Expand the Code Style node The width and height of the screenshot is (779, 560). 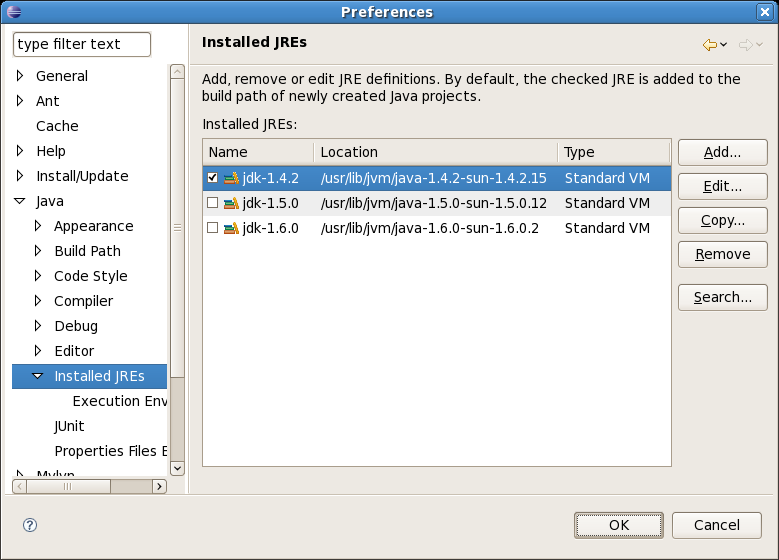tap(38, 276)
